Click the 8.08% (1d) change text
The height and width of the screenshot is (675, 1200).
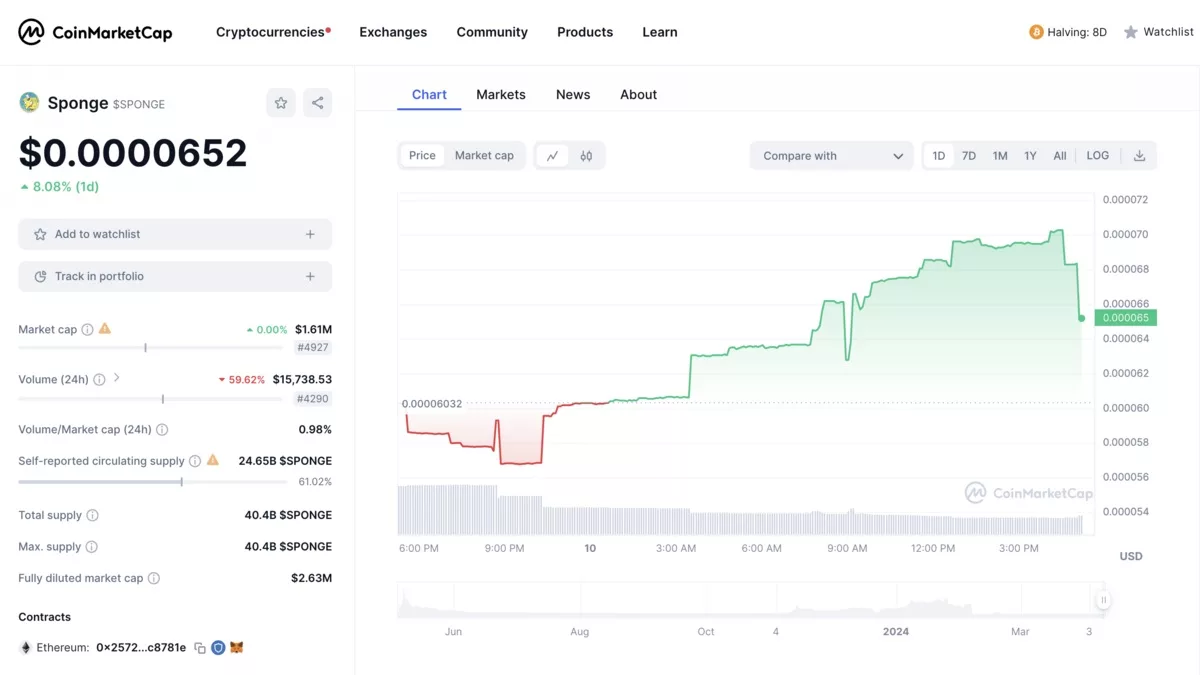click(x=59, y=187)
